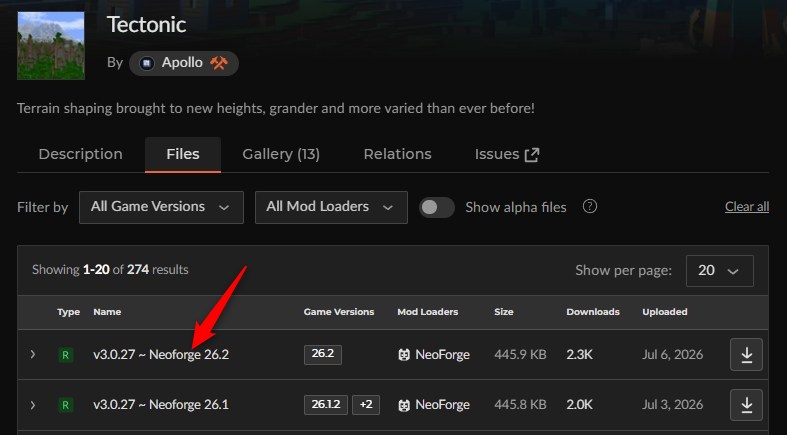Switch to the Gallery (13) tab

tap(281, 154)
